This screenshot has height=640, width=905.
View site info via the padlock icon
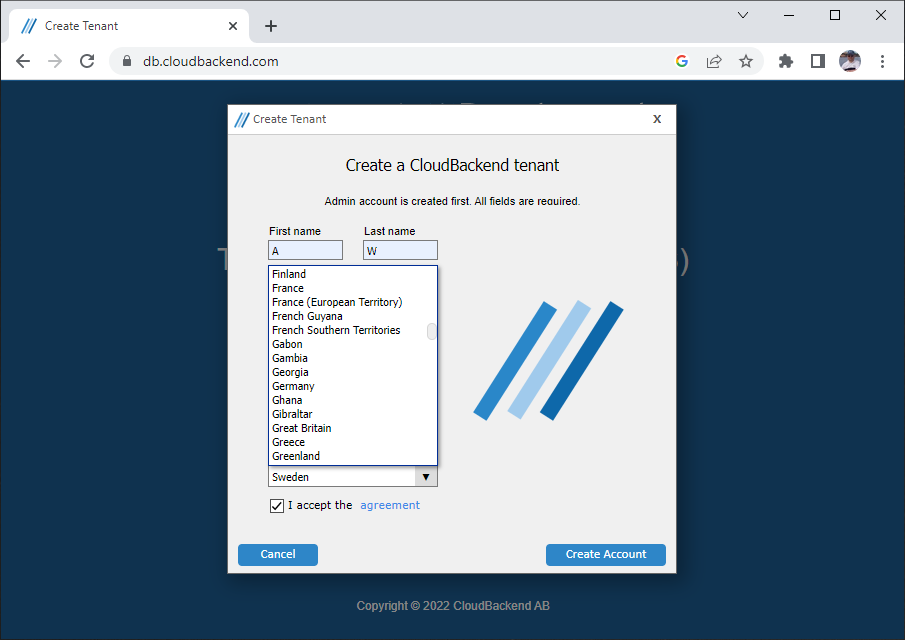[127, 61]
